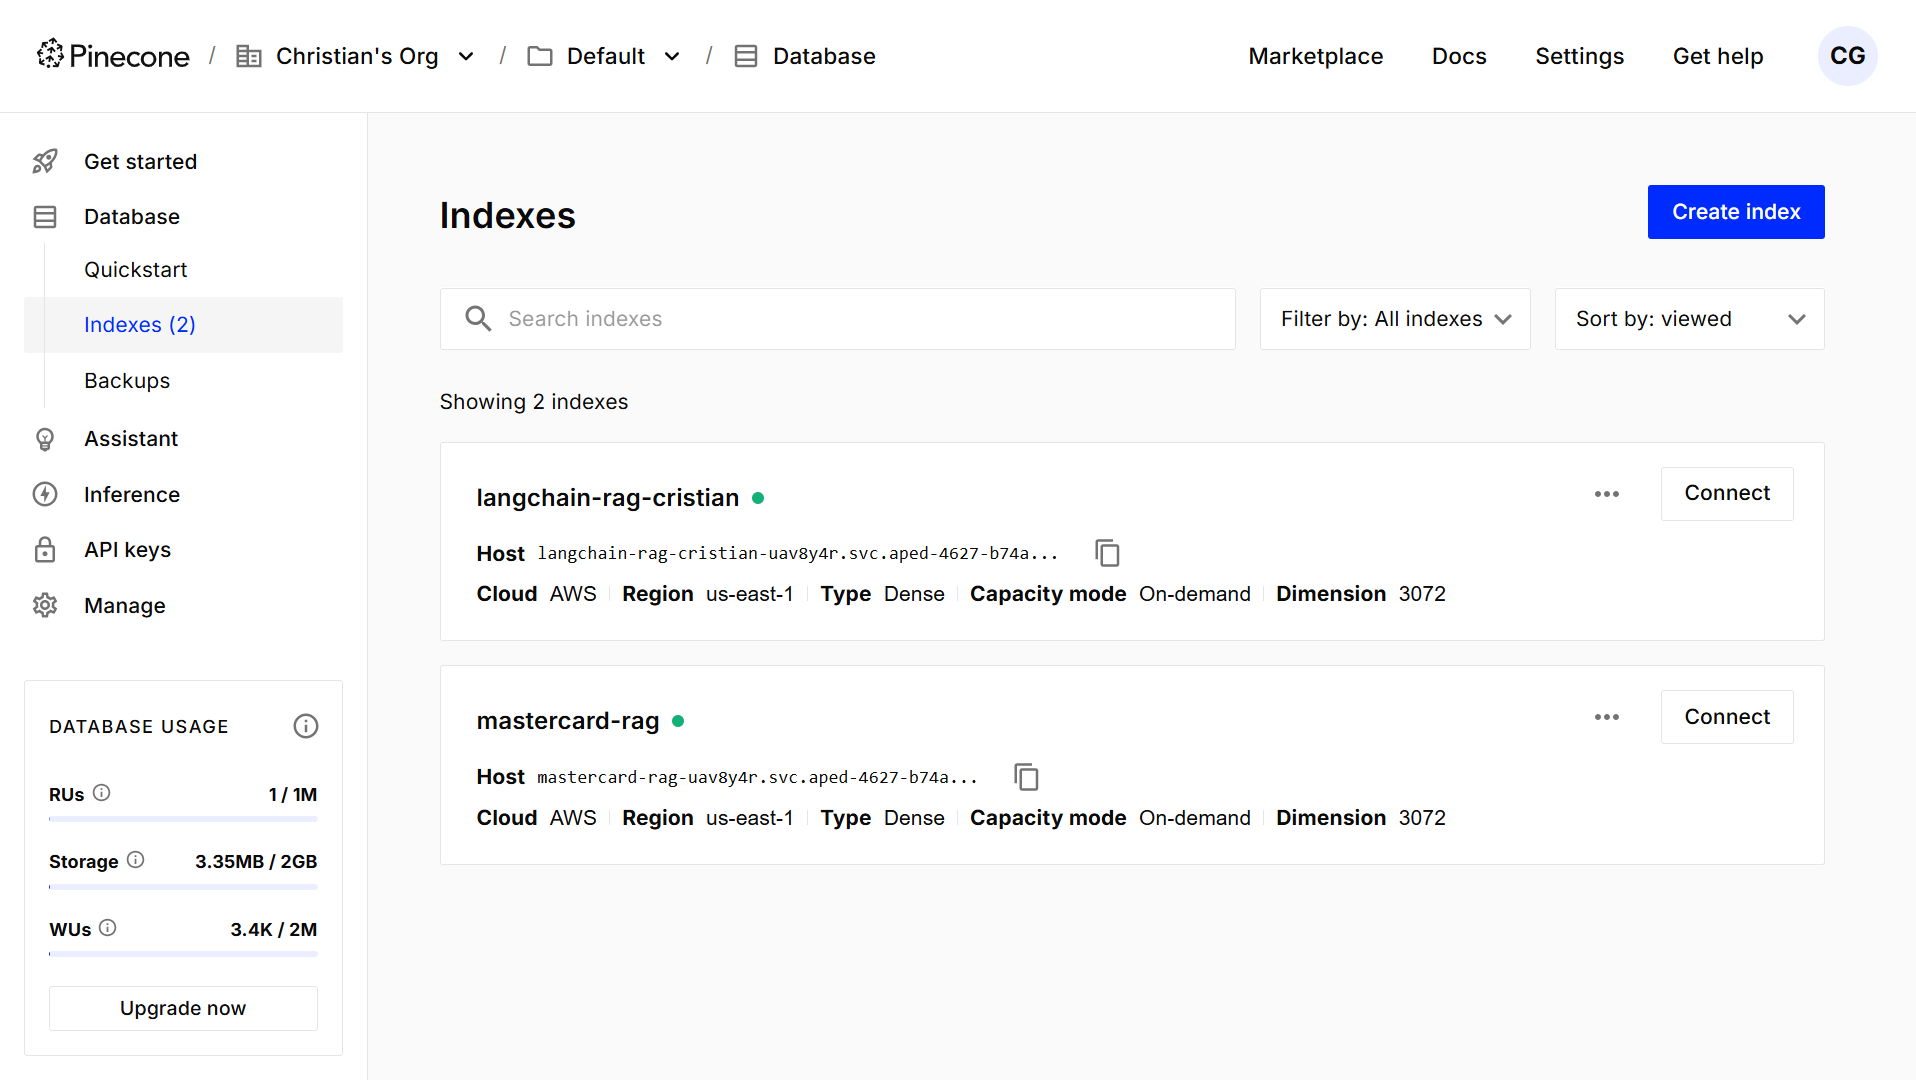Click the Database sidebar icon
The height and width of the screenshot is (1080, 1916).
coord(45,217)
